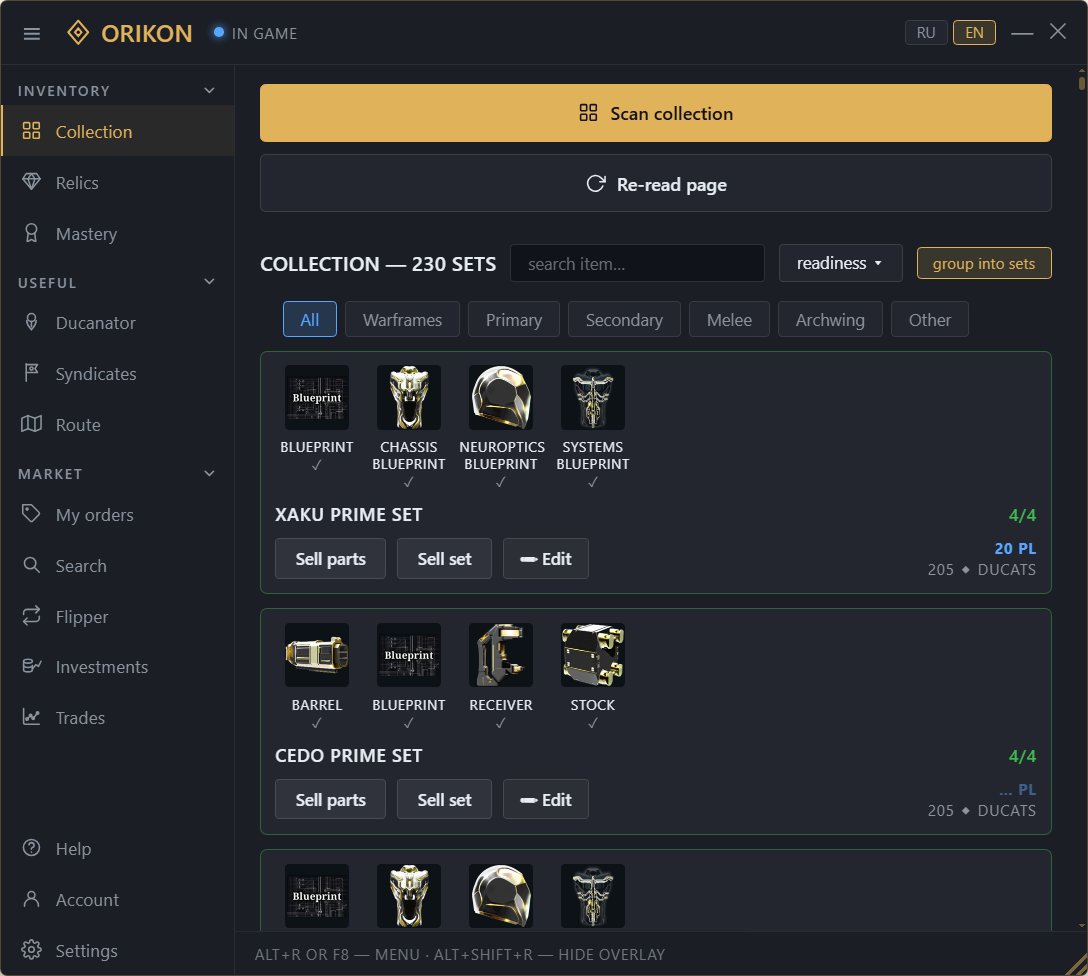1088x976 pixels.
Task: Select the Warframes filter tab
Action: coord(402,319)
